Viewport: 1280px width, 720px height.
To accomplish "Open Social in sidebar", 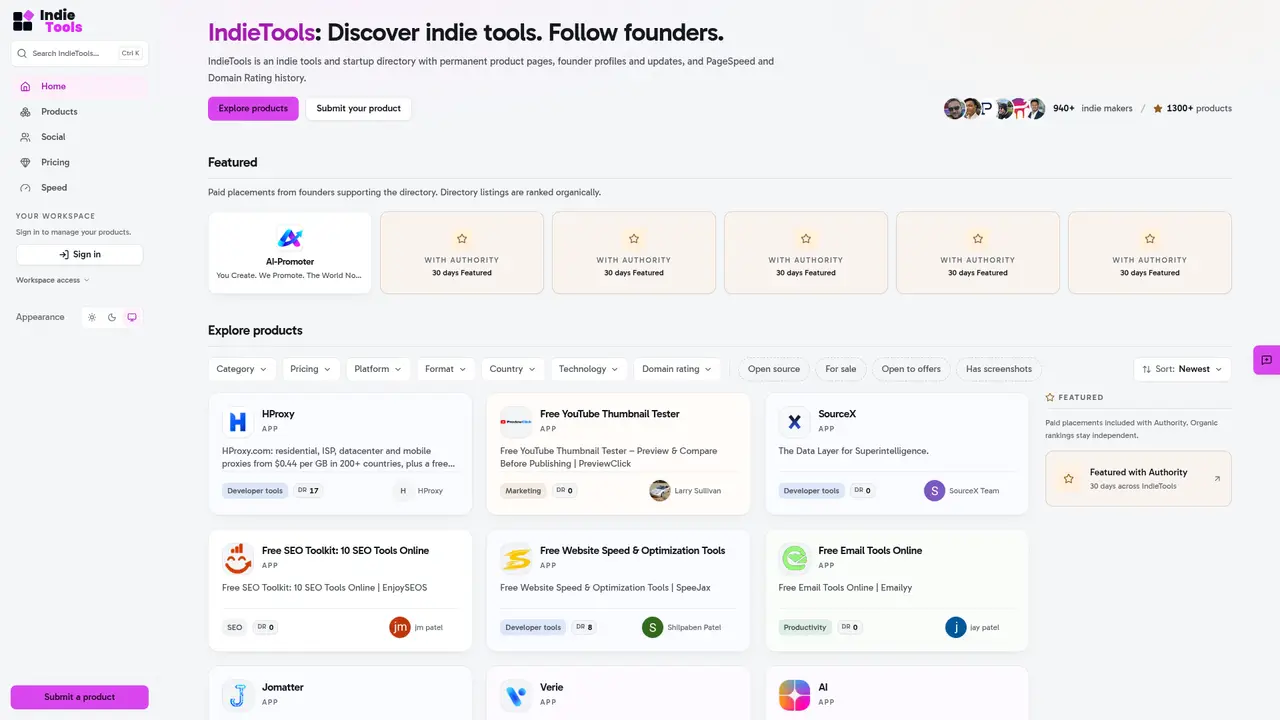I will click(x=80, y=137).
